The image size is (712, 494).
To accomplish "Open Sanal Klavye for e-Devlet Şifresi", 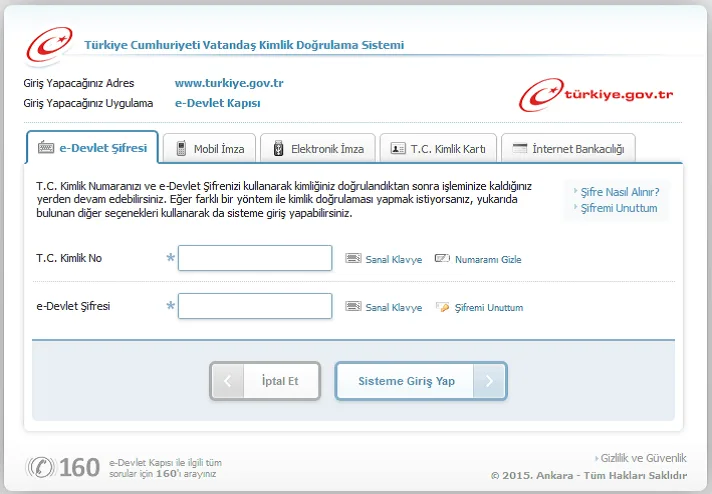I will point(394,308).
